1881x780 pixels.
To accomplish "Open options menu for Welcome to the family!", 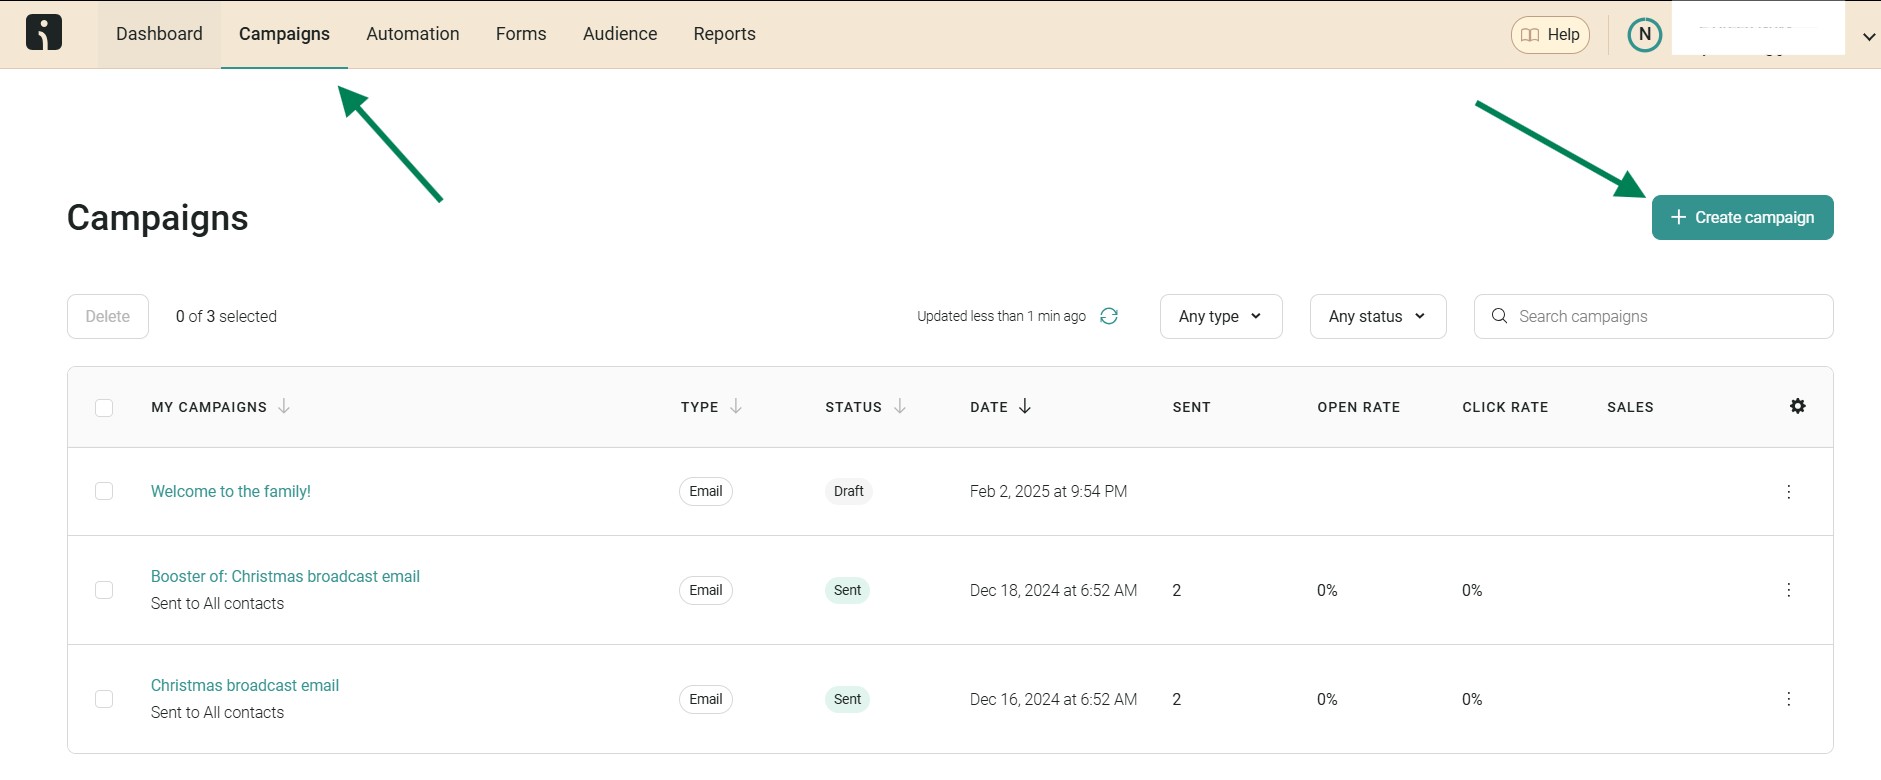I will [1788, 491].
